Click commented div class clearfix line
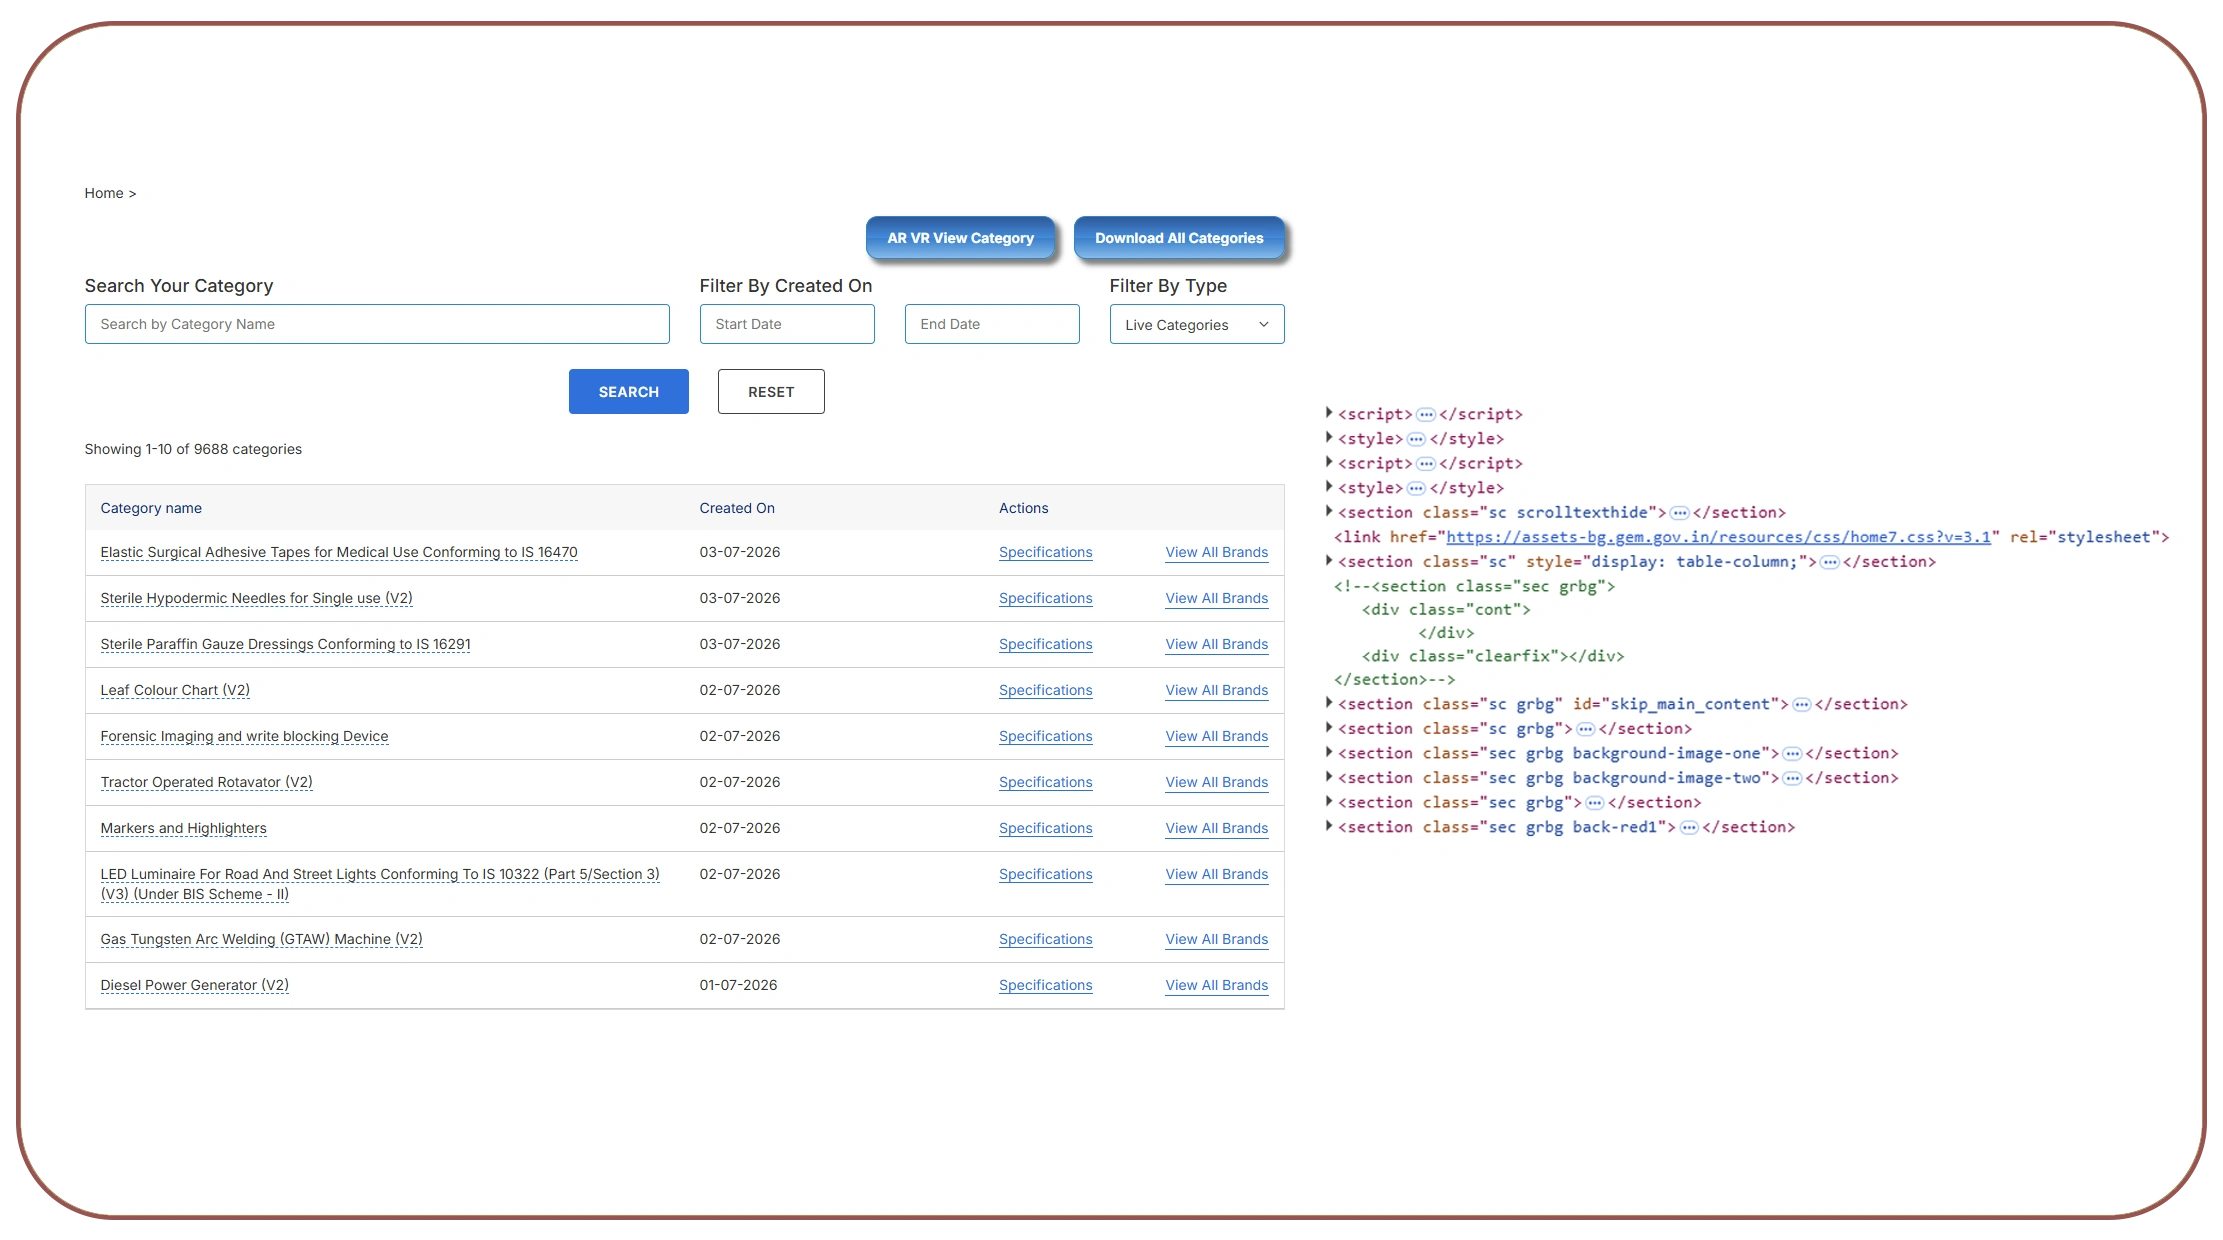2223x1240 pixels. (1492, 656)
